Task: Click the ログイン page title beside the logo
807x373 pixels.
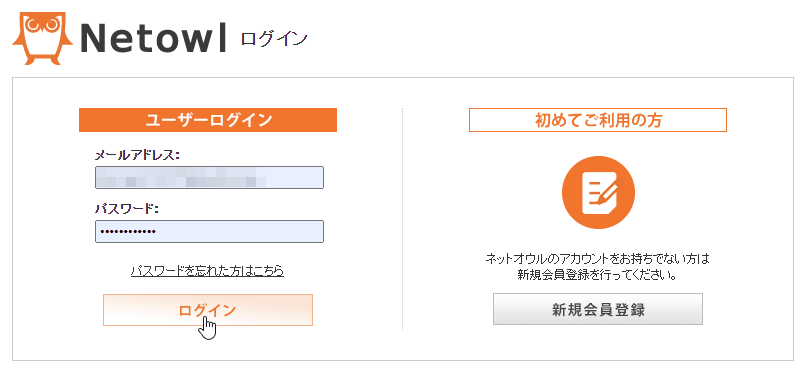Action: tap(274, 39)
